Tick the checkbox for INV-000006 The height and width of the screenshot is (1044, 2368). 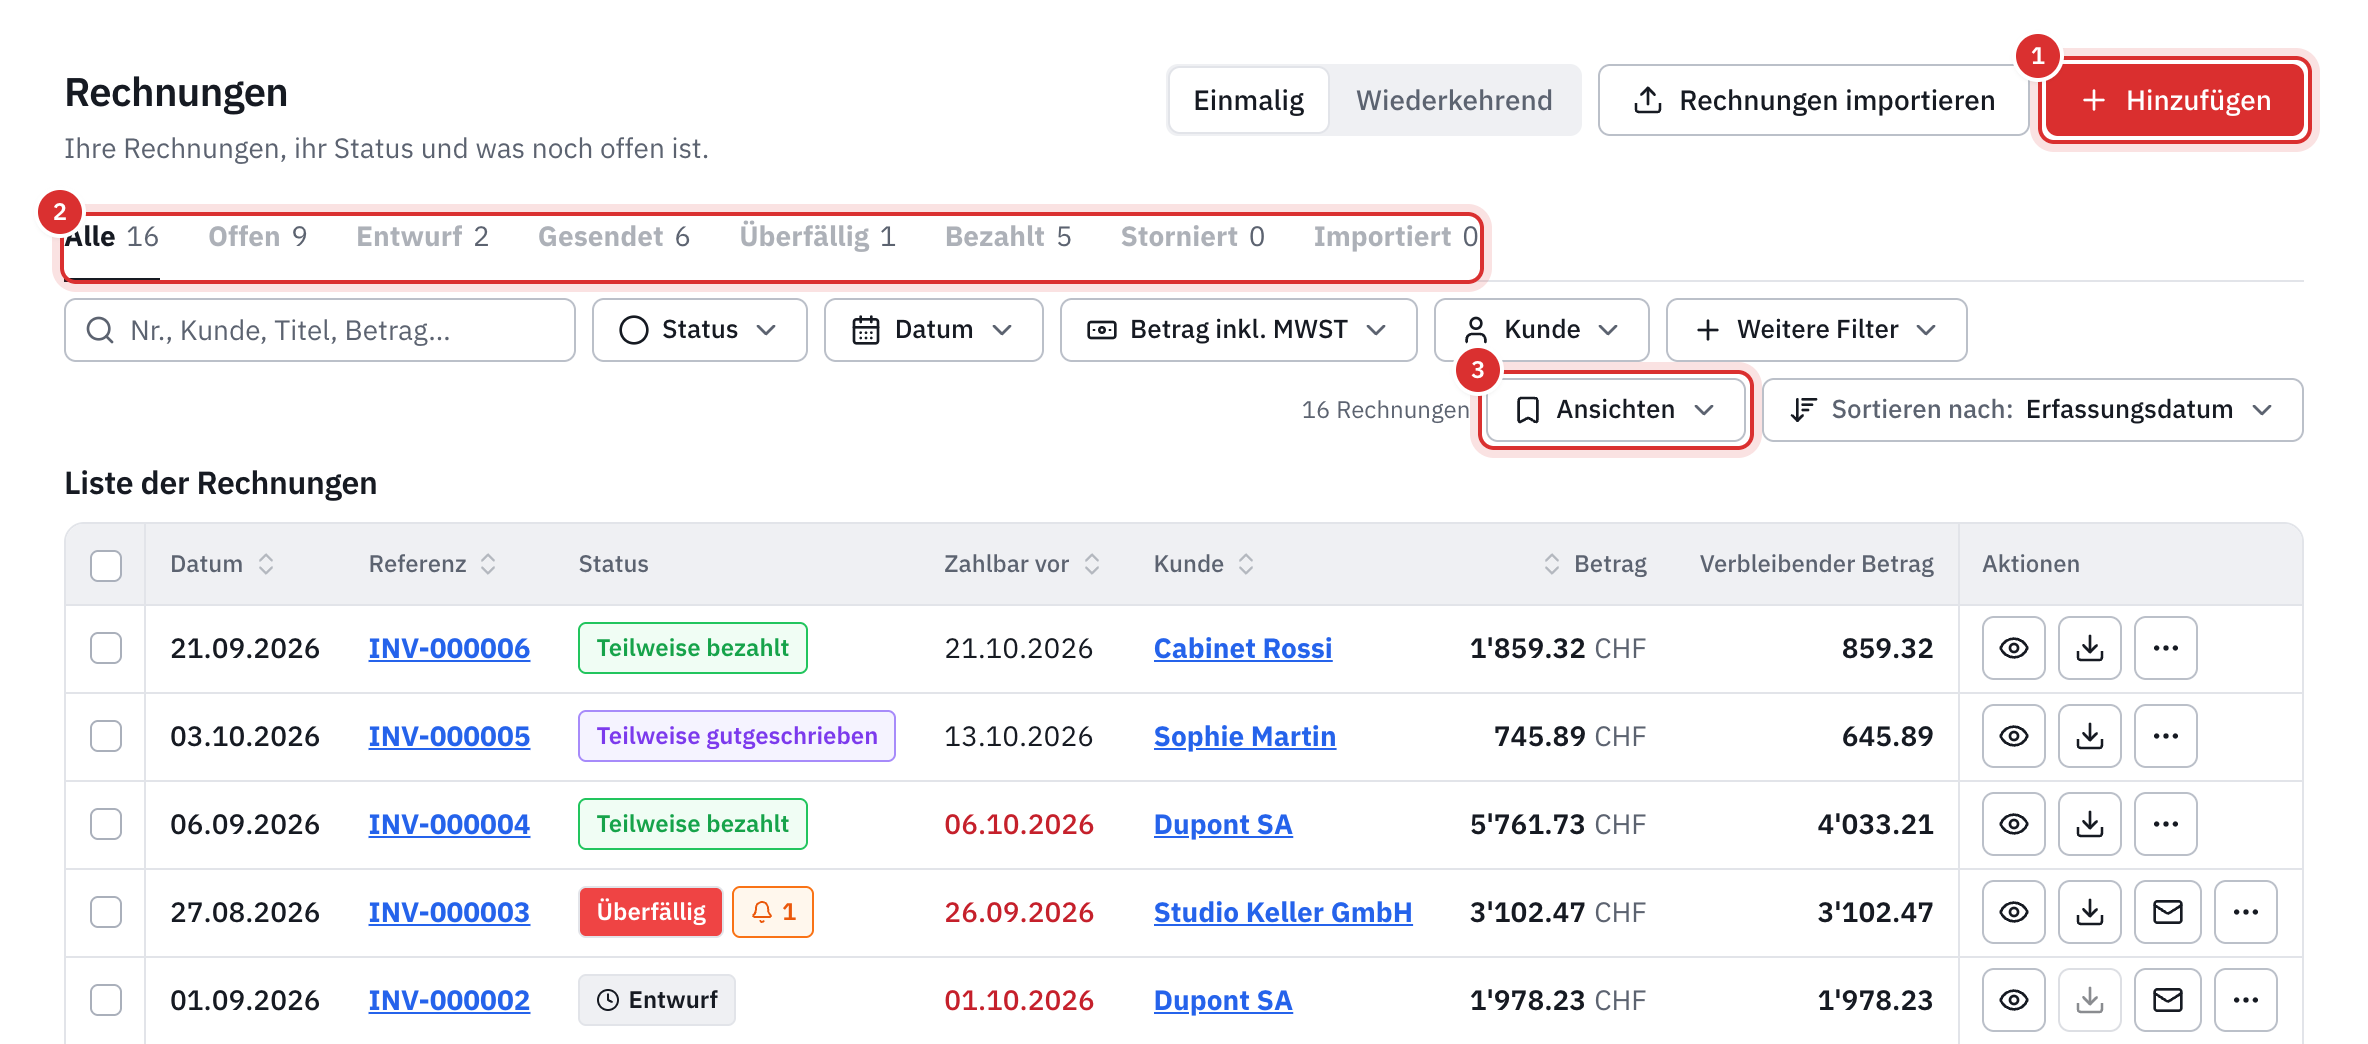click(x=106, y=648)
